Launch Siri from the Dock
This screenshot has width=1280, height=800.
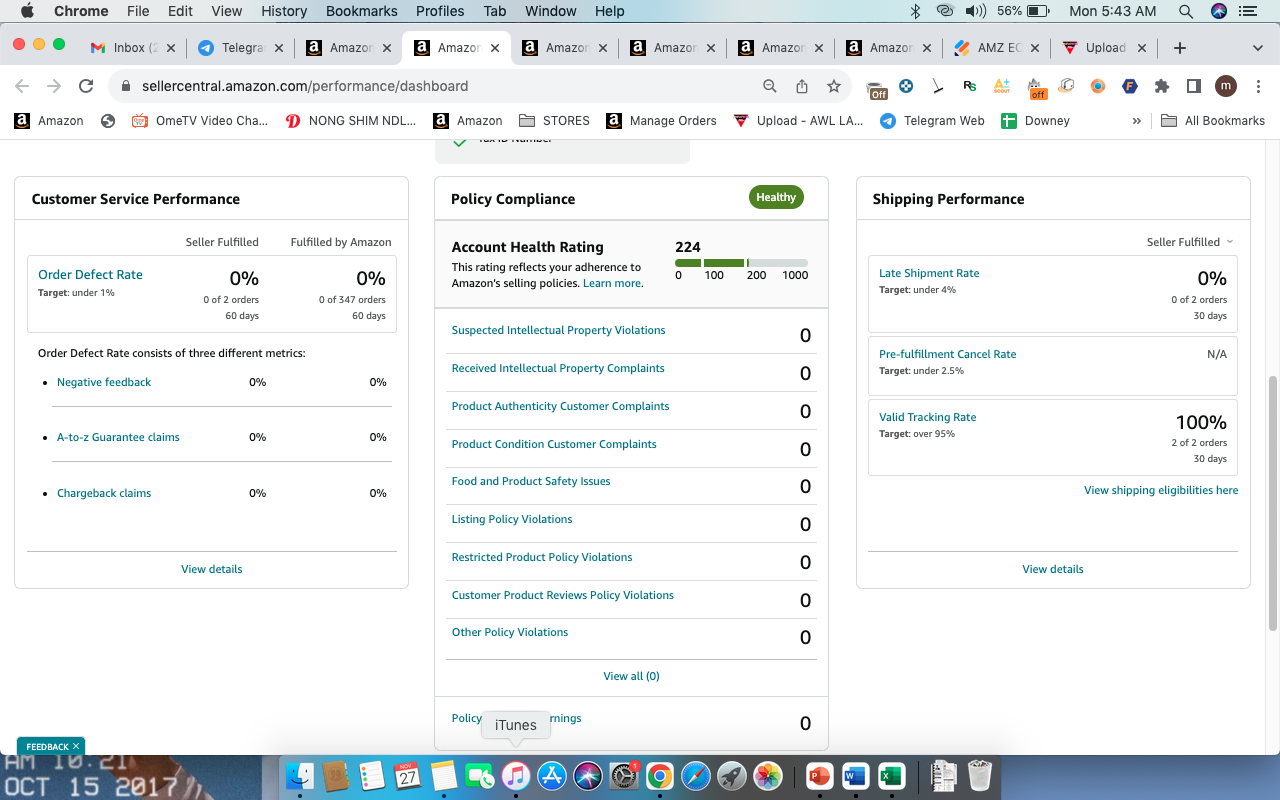tap(588, 776)
